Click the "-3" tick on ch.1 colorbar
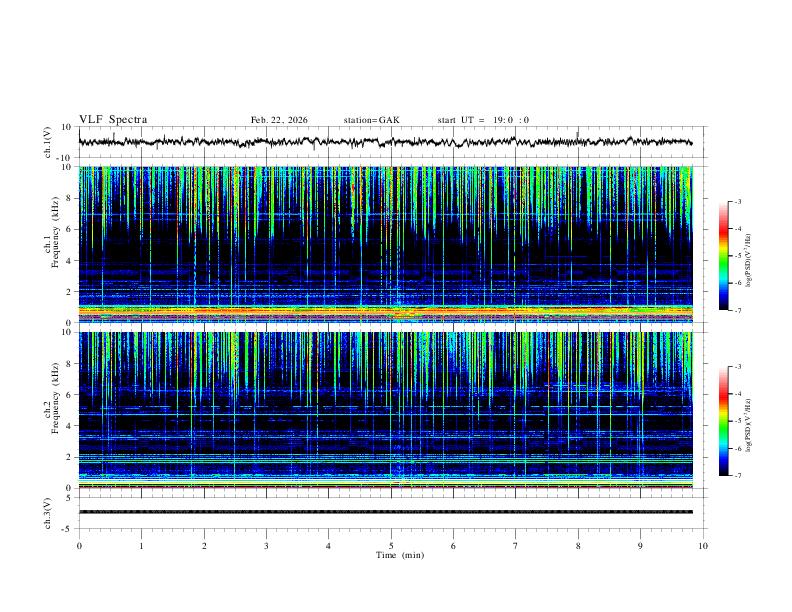Screen dimensions: 792x612 (737, 201)
